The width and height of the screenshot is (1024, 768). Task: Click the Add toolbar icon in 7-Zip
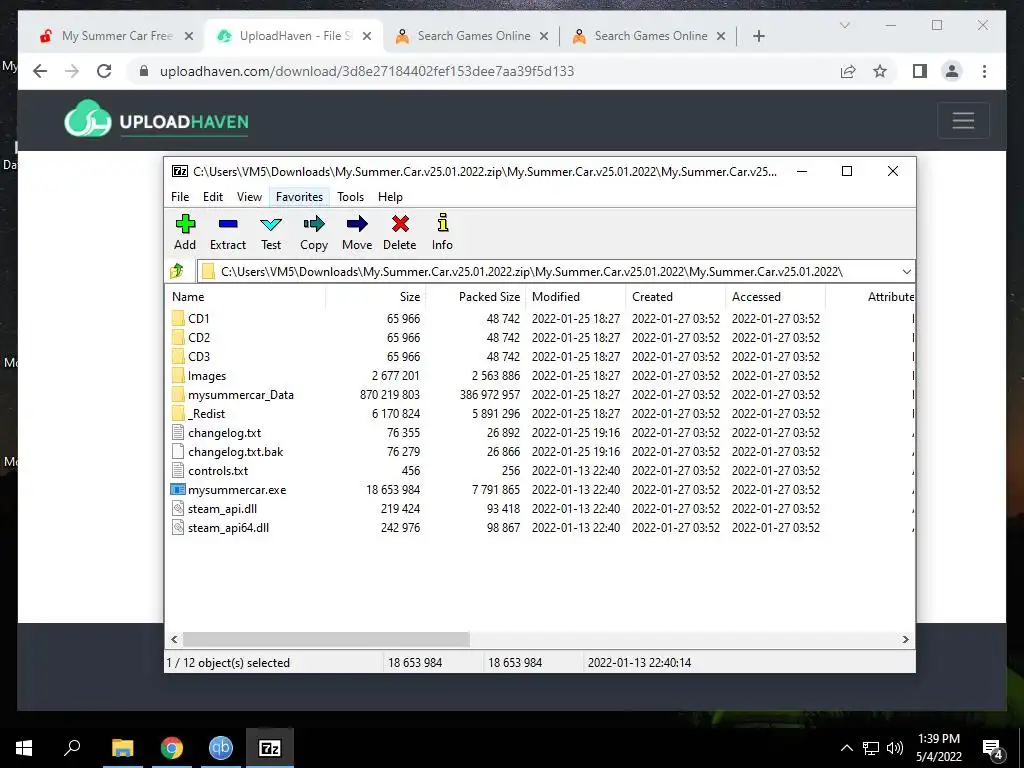point(185,224)
